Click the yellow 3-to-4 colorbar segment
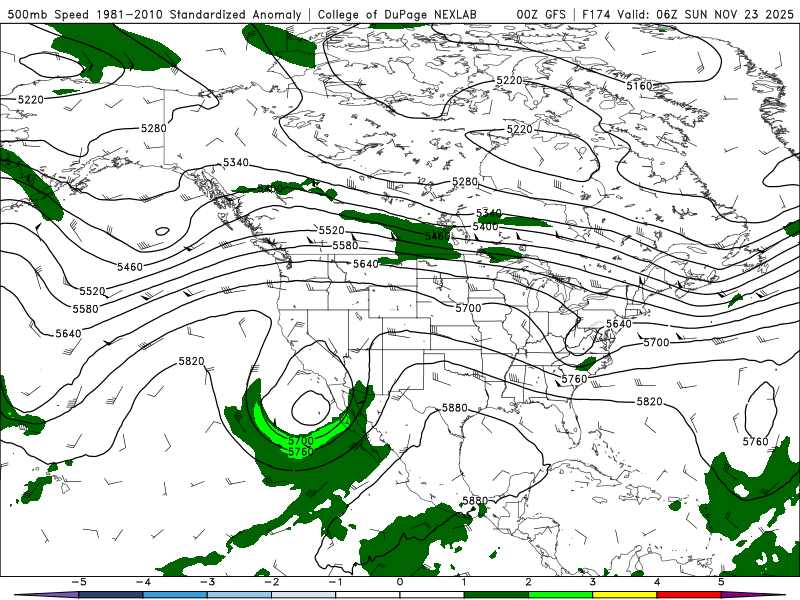 (624, 595)
